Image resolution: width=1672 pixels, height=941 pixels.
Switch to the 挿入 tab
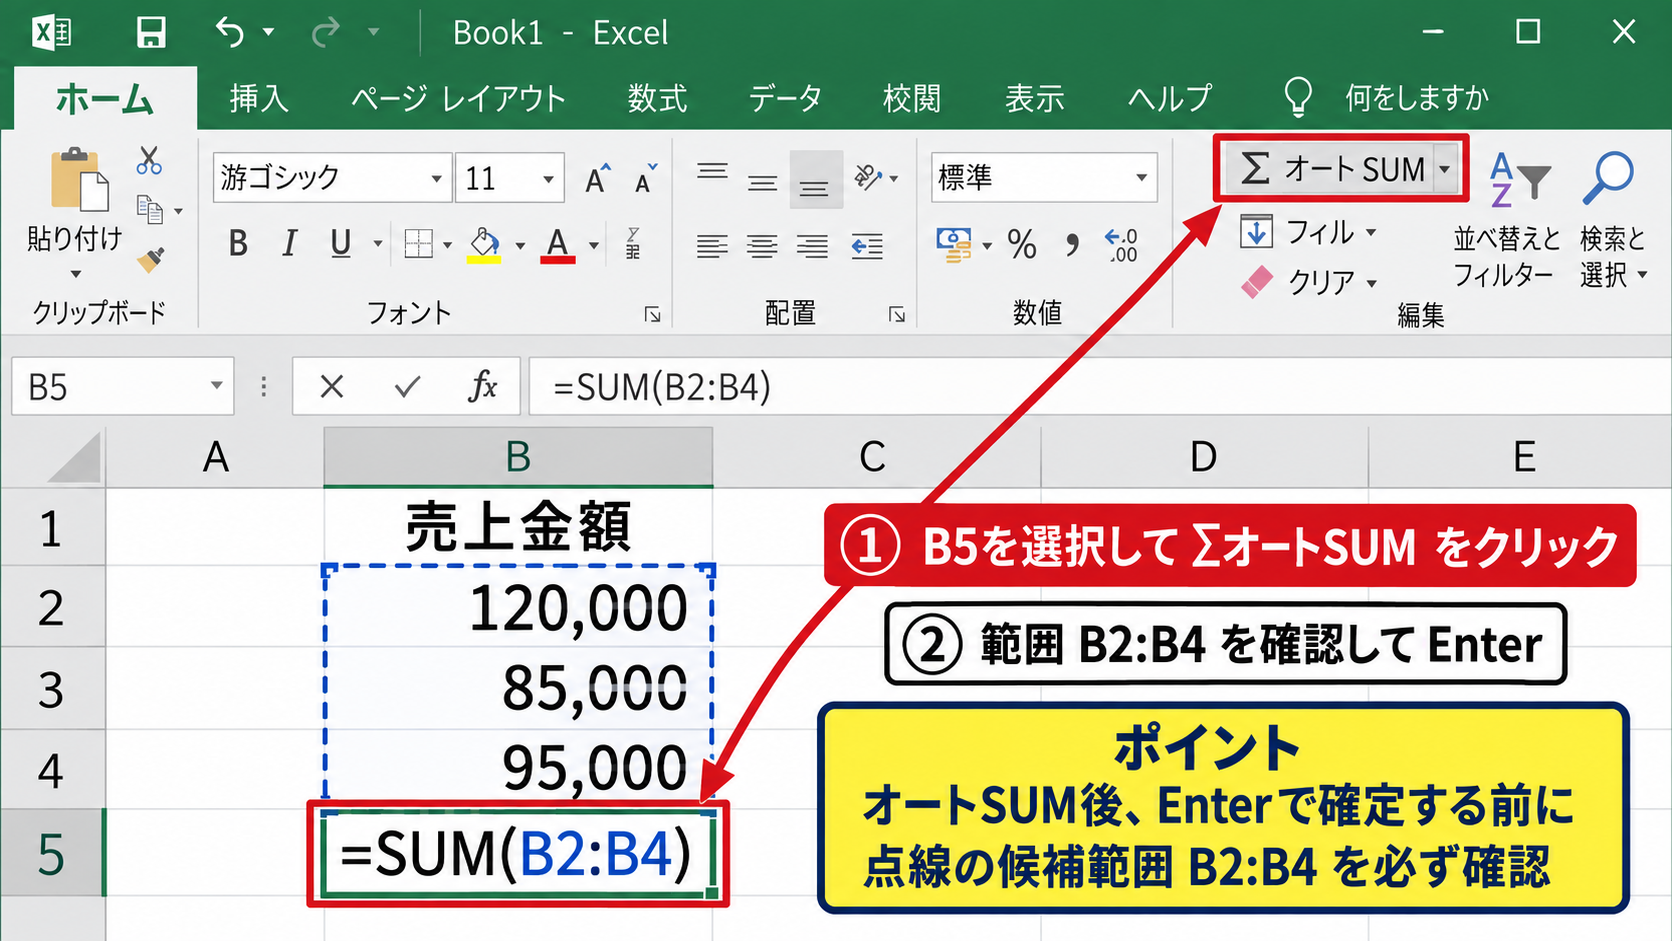259,98
